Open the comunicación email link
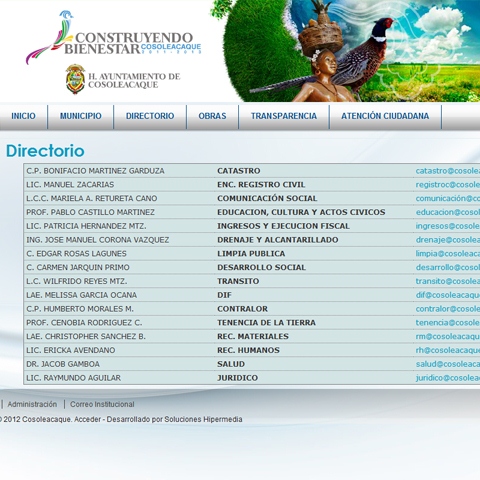The image size is (480, 480). (448, 198)
